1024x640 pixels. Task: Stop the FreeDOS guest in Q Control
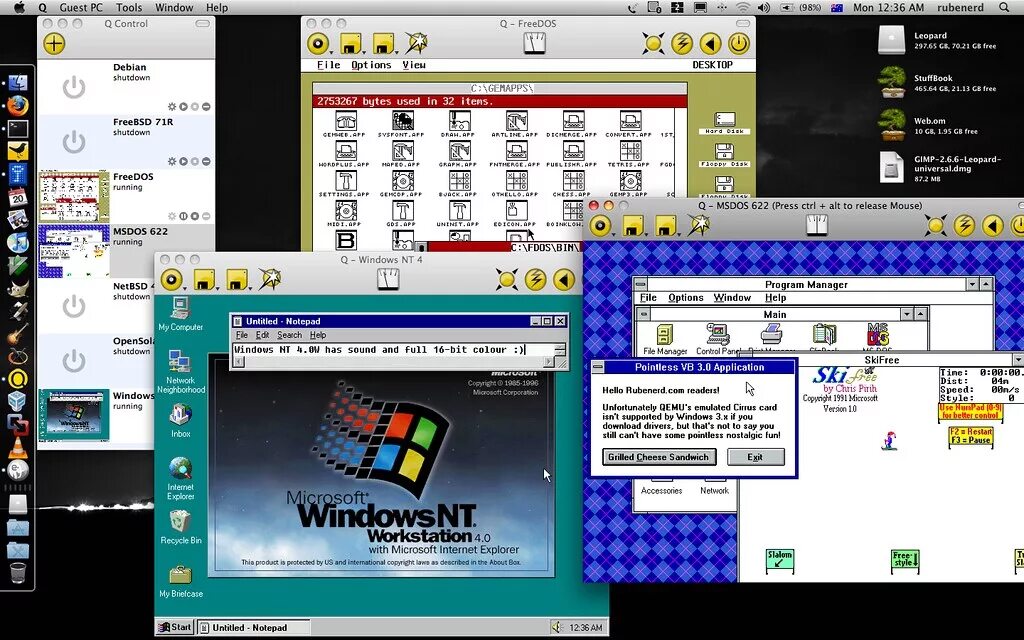pos(195,216)
